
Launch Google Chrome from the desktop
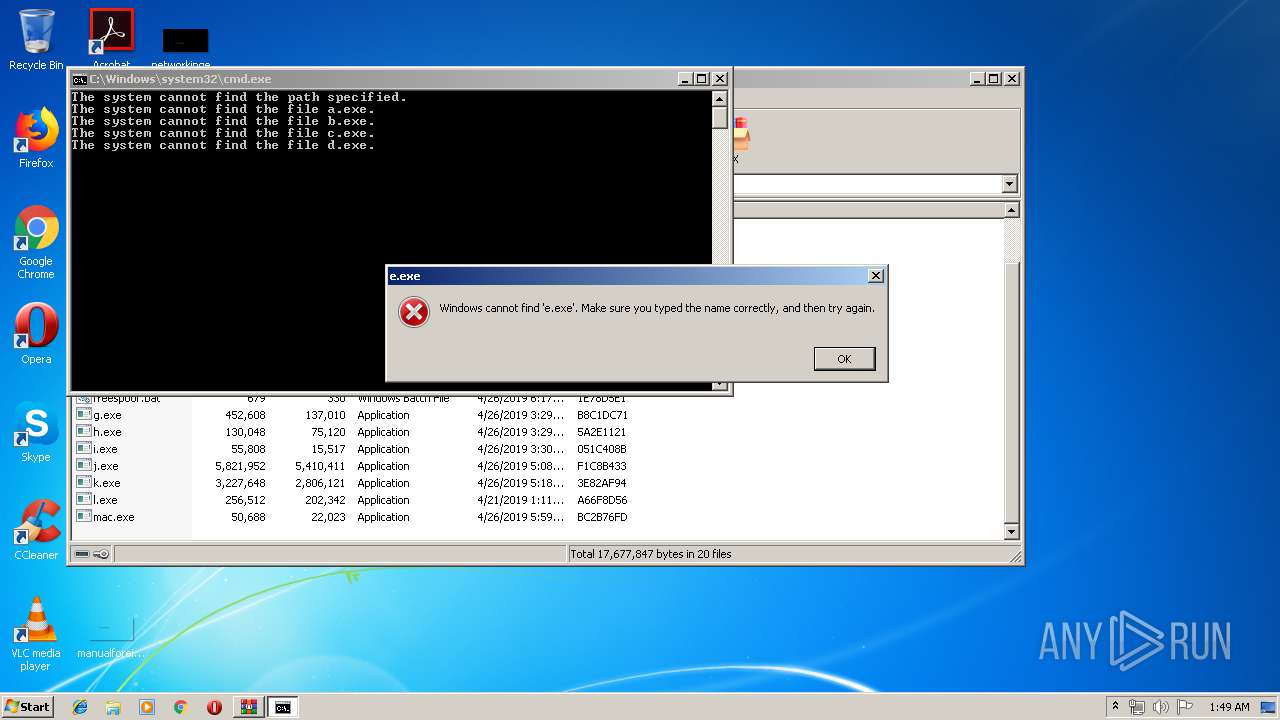click(x=36, y=242)
